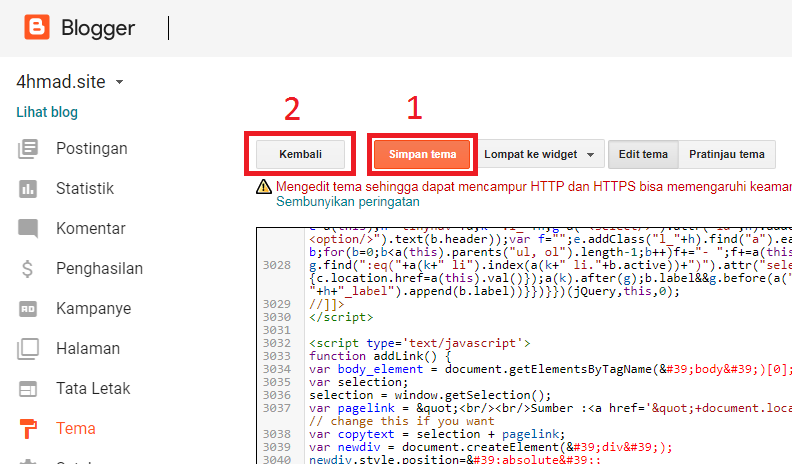Open the Statistik bar chart icon

(x=28, y=189)
